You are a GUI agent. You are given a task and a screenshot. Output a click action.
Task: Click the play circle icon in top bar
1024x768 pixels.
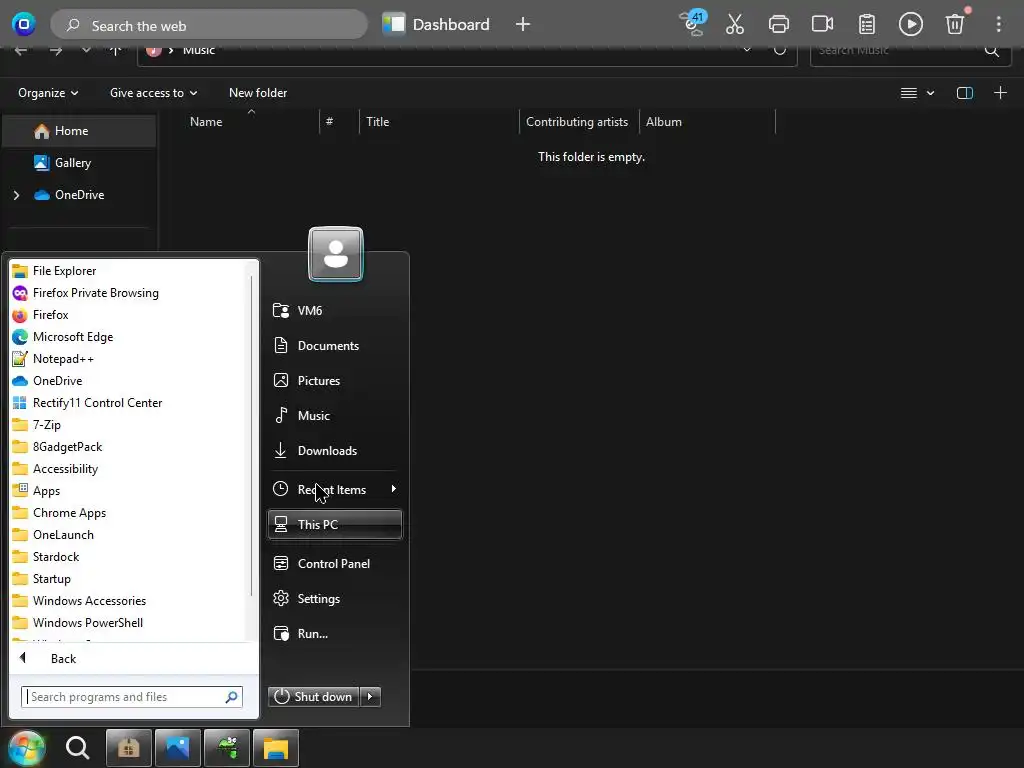(x=910, y=24)
